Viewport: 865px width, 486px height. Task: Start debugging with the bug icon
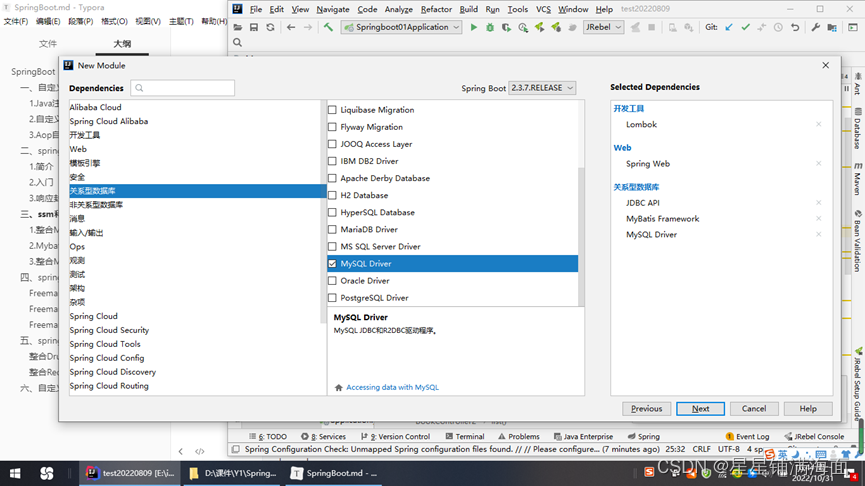[x=490, y=27]
